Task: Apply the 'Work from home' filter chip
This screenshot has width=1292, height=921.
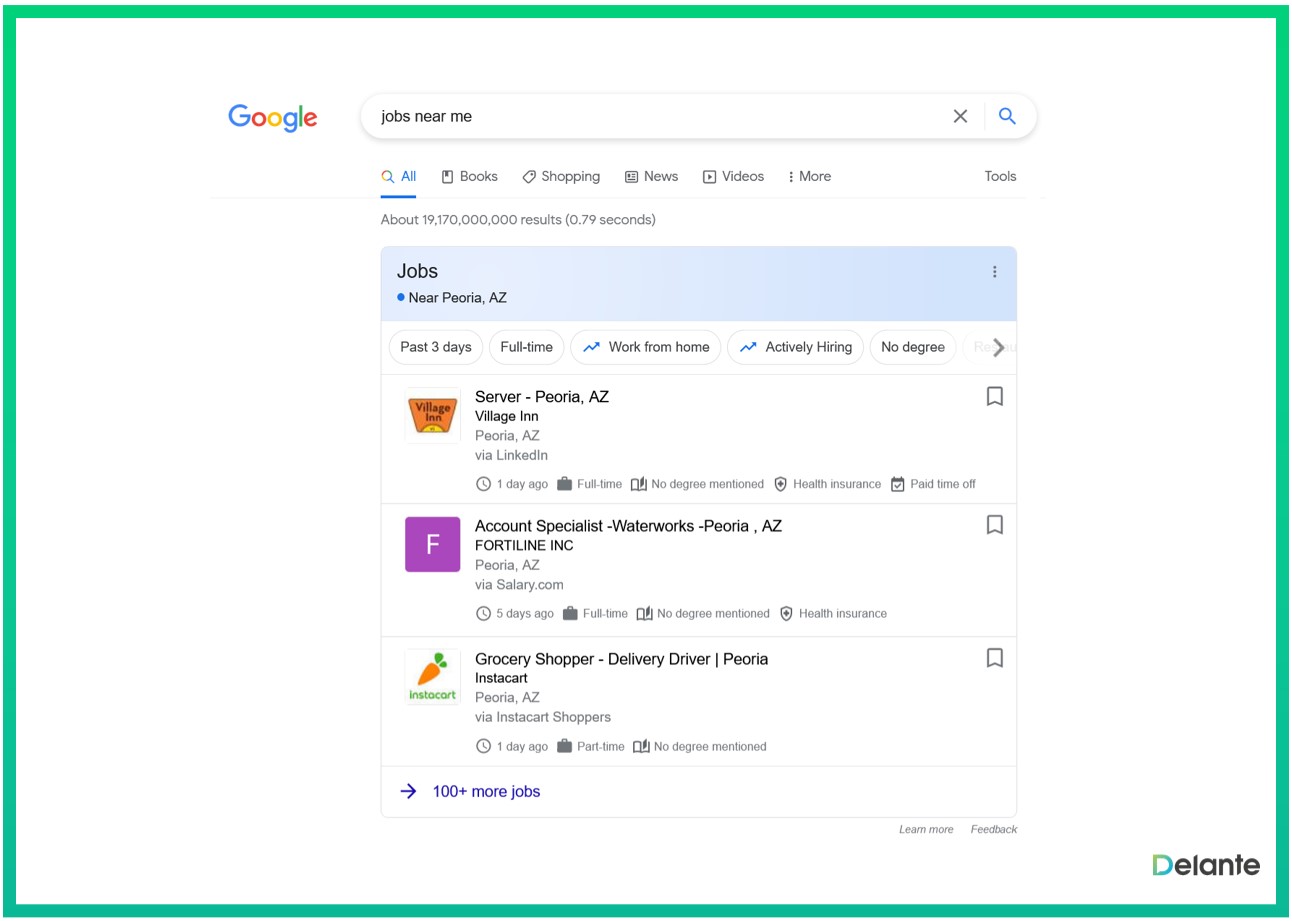Action: pos(646,347)
